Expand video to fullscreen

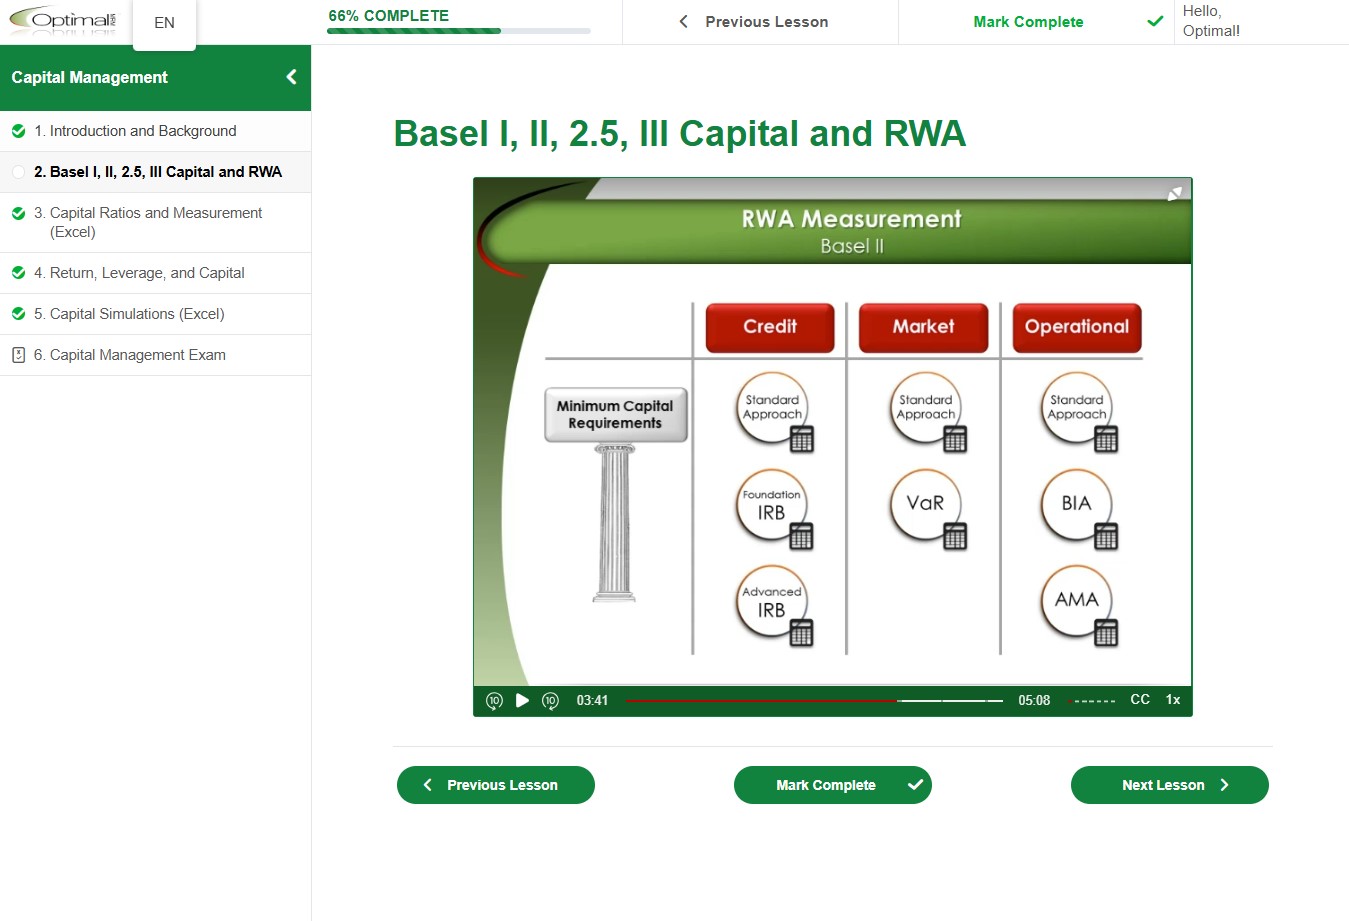1174,193
